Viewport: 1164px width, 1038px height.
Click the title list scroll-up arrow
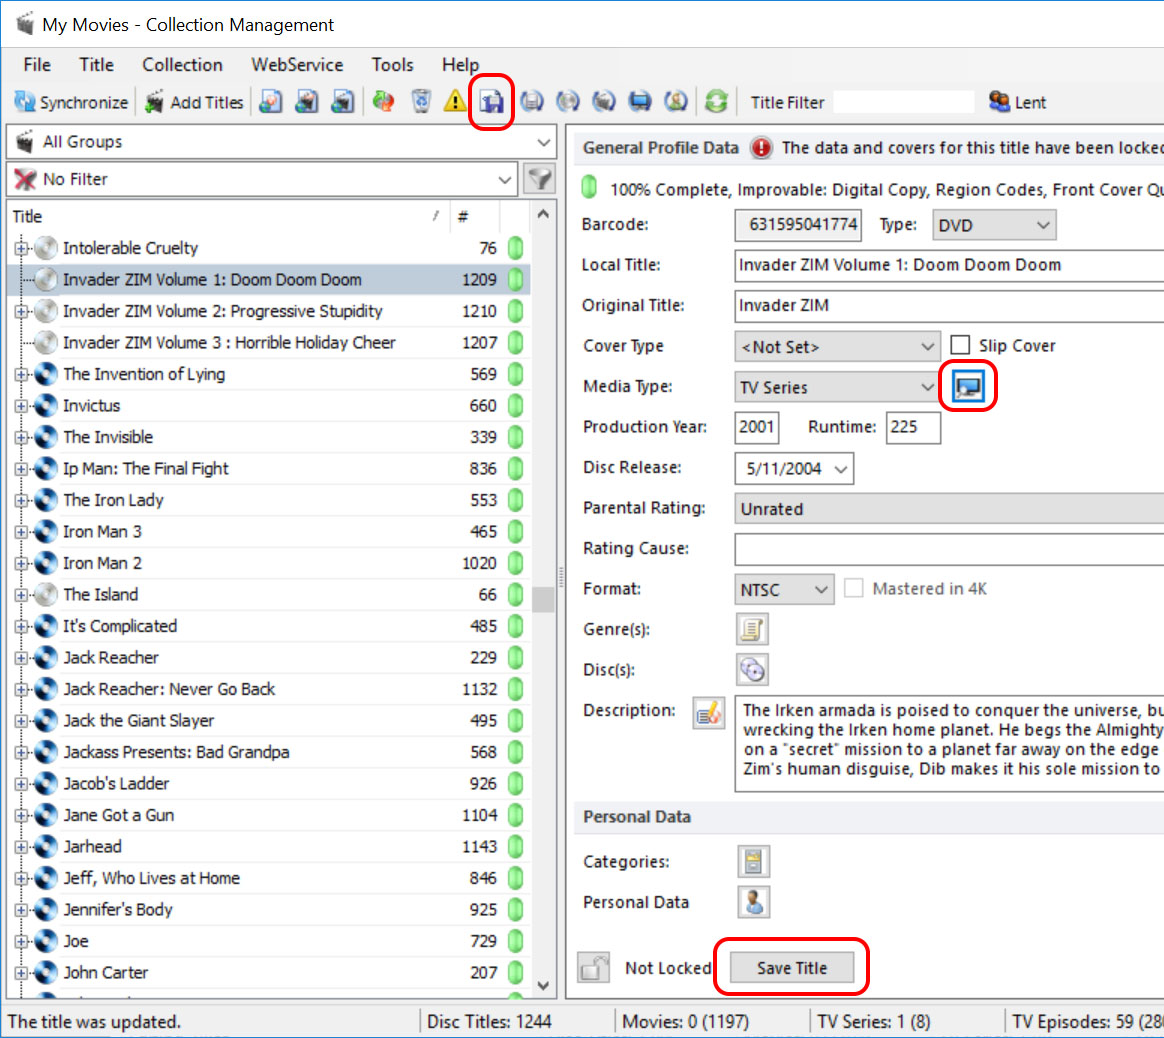point(543,215)
